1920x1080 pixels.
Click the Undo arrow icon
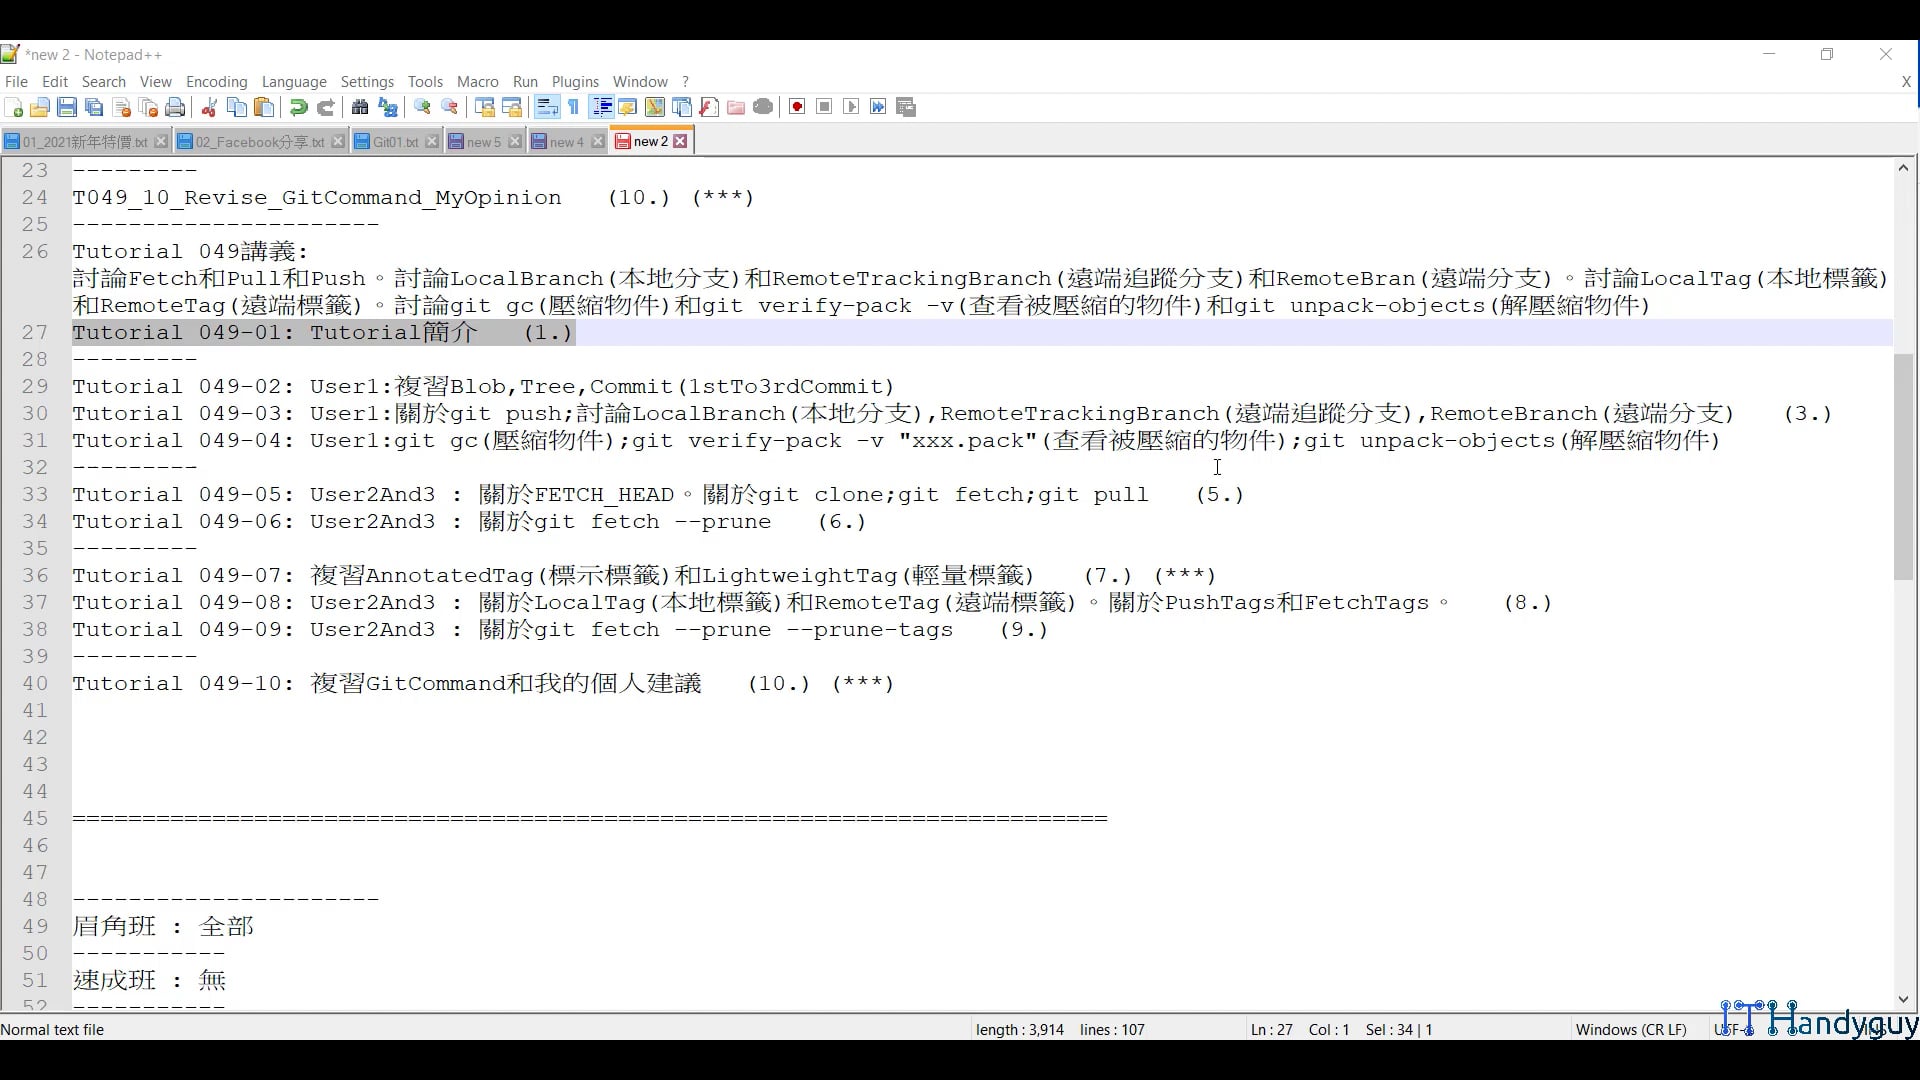tap(298, 107)
